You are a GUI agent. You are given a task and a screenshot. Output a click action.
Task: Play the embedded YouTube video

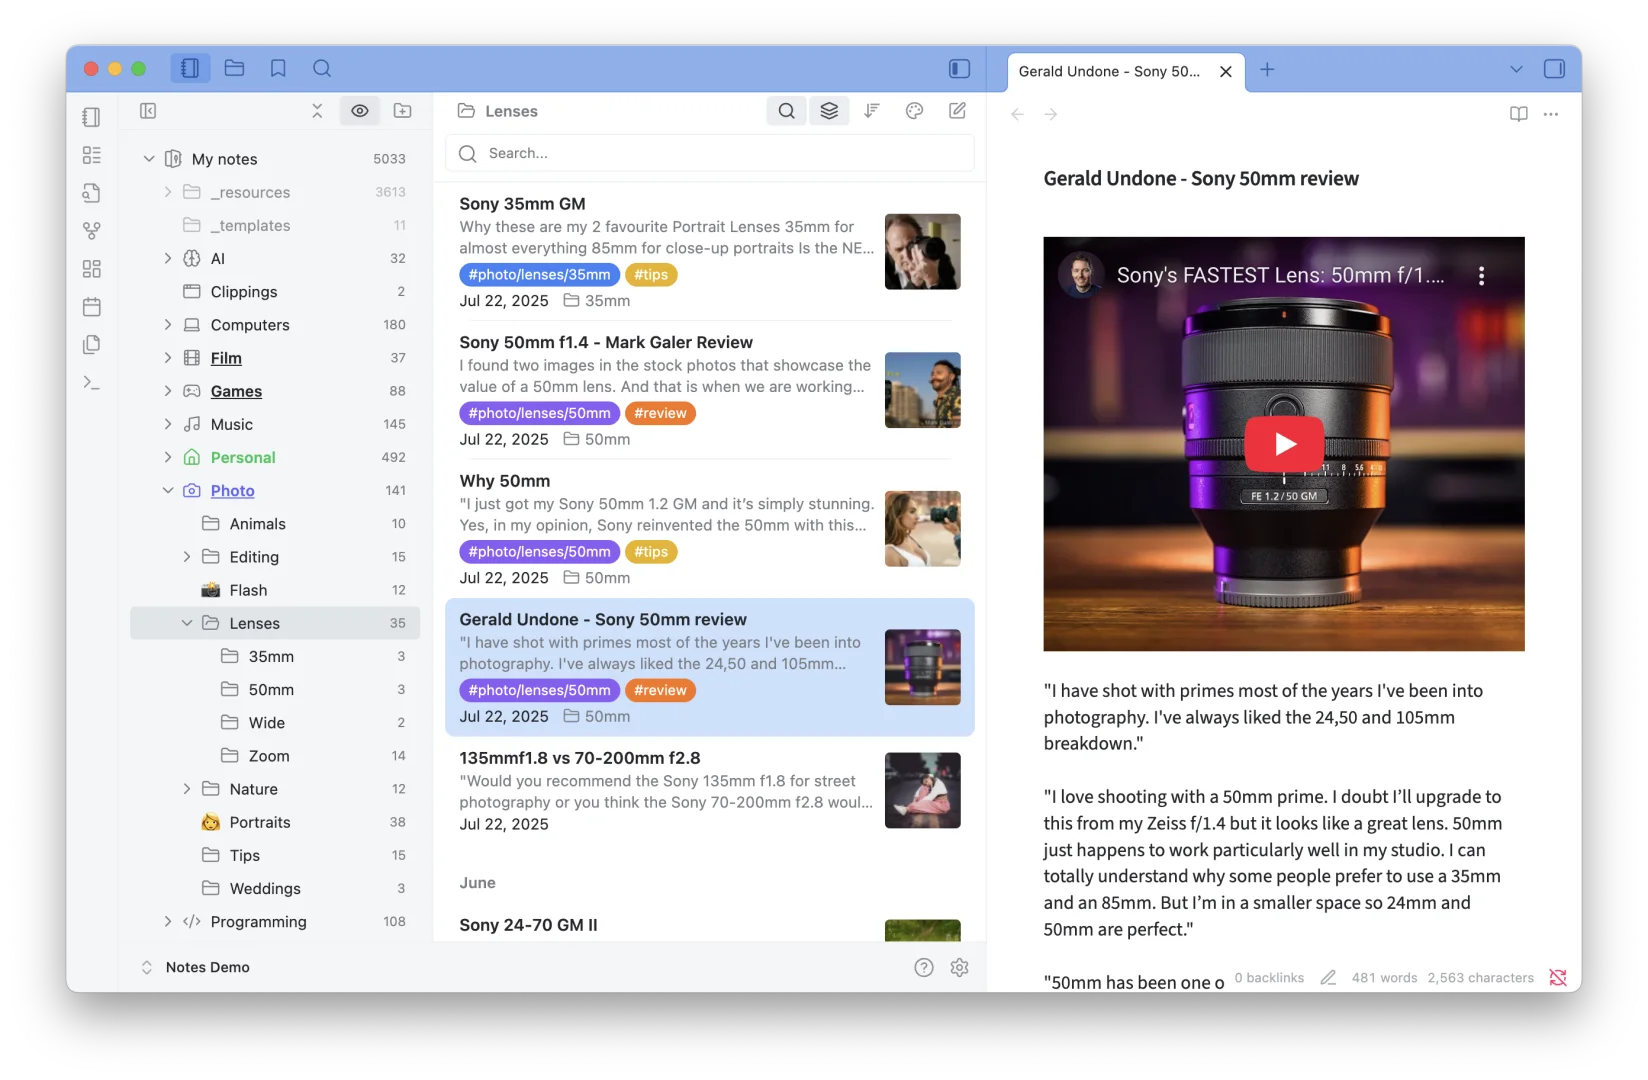1284,444
